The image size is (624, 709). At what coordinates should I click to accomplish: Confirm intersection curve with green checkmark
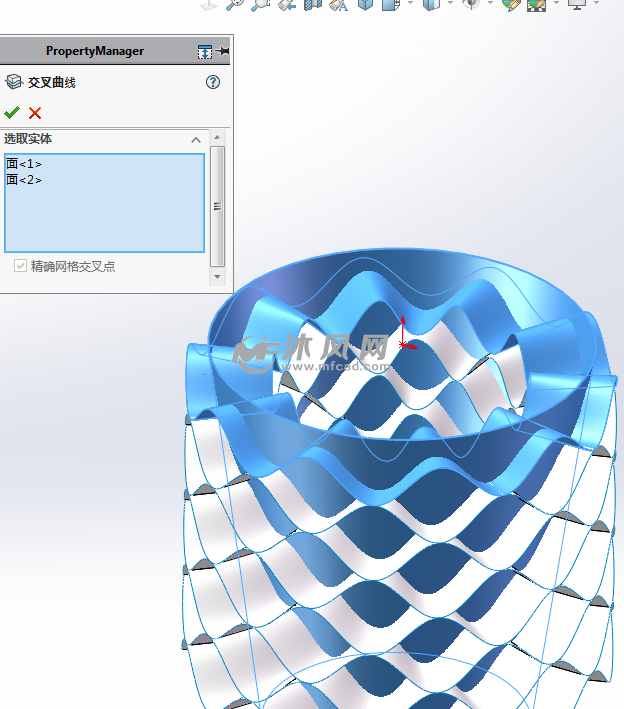click(x=12, y=112)
